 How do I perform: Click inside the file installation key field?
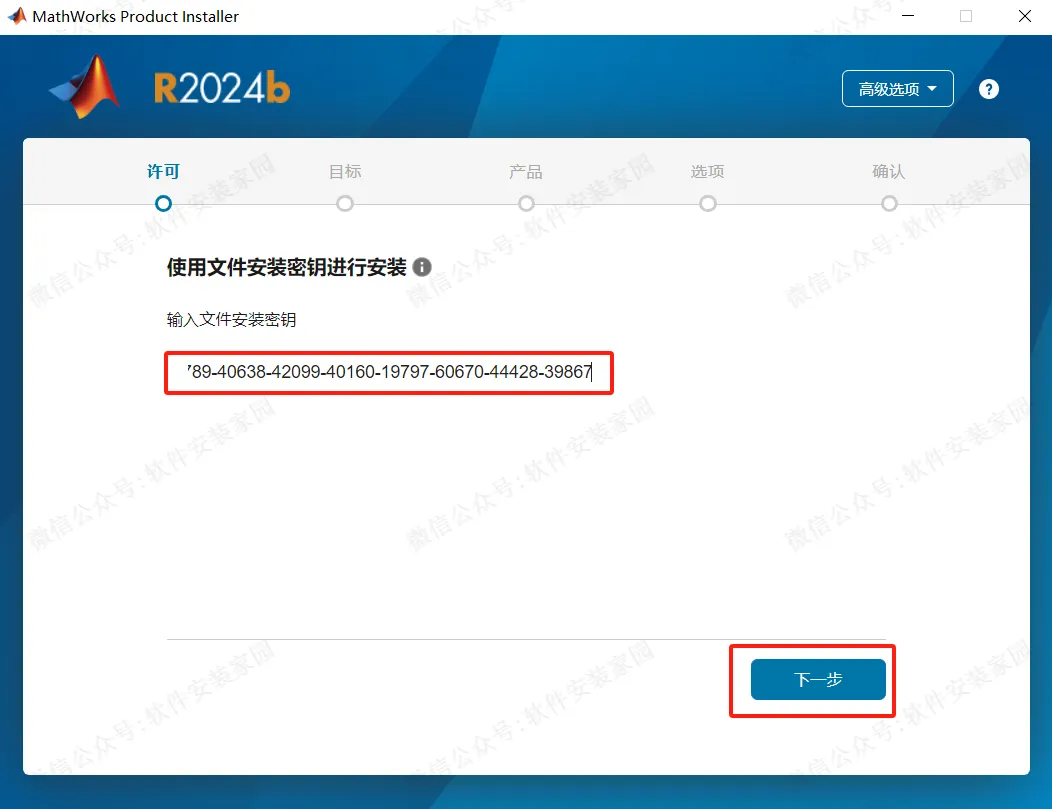pos(388,372)
